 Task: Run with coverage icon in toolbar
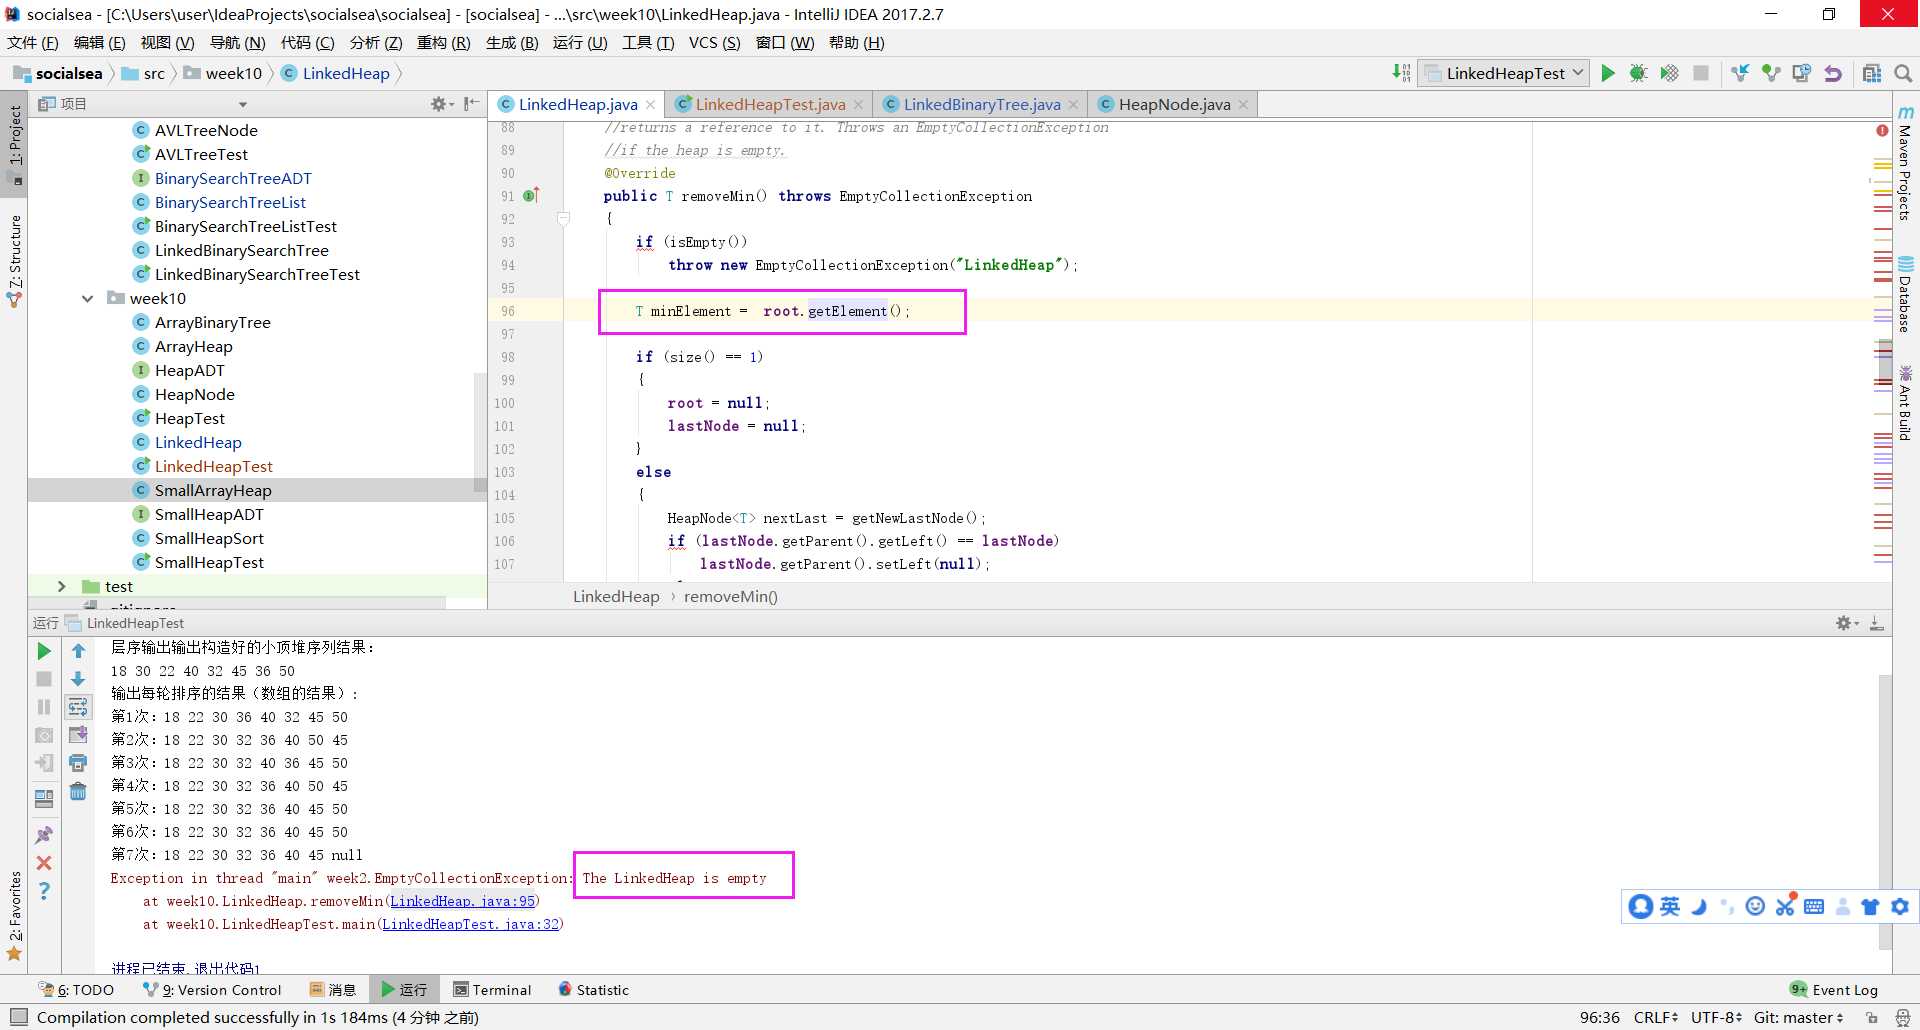(1669, 73)
